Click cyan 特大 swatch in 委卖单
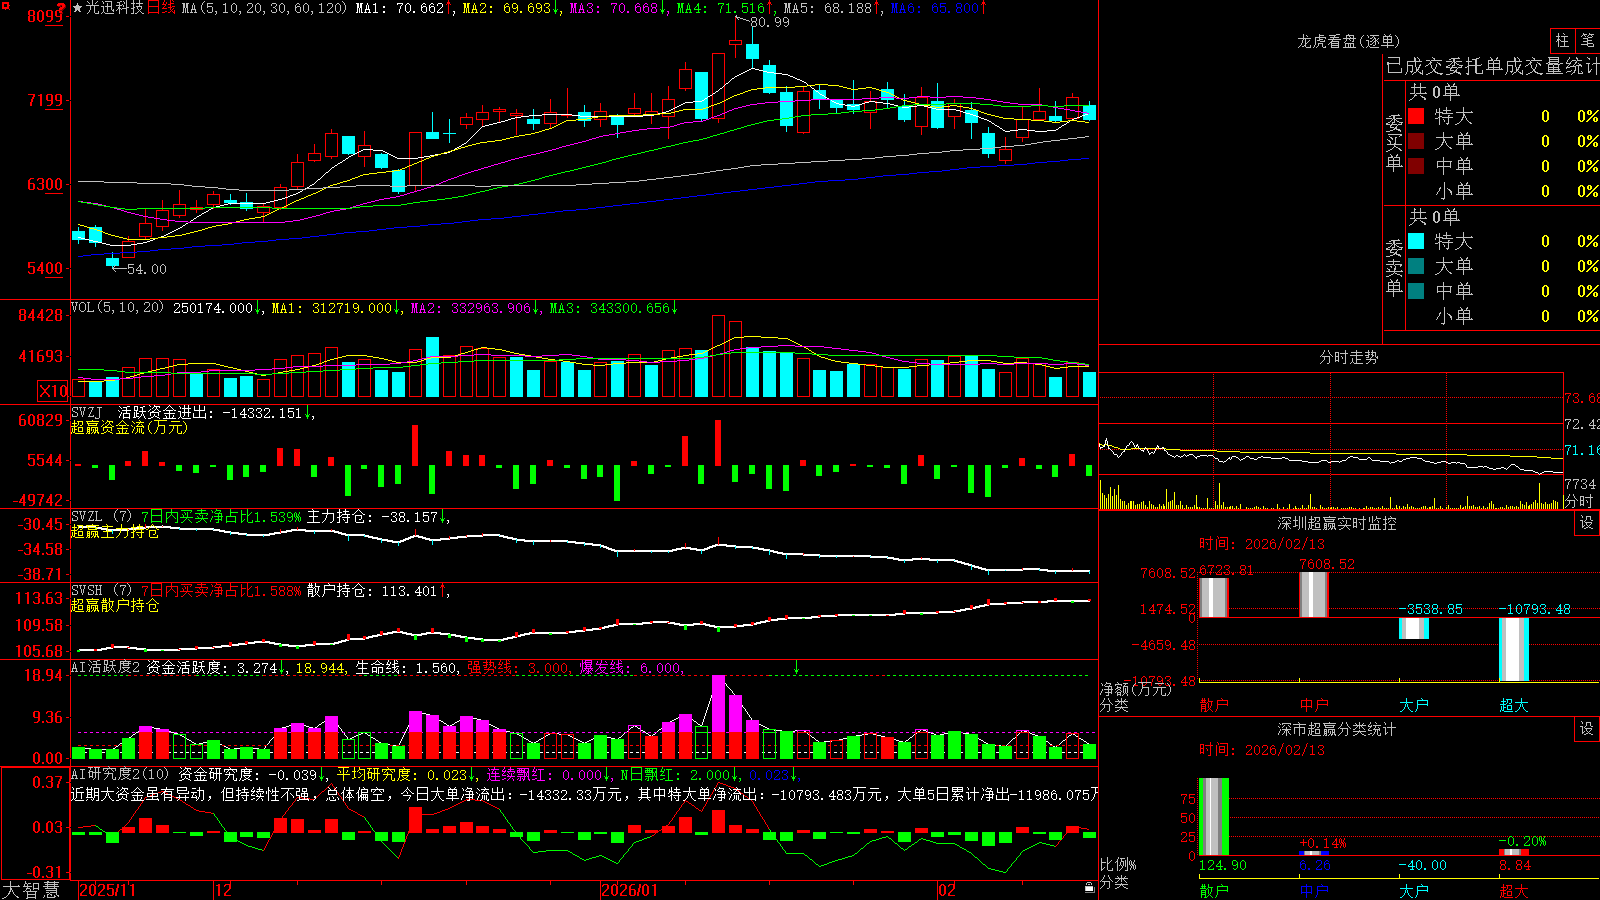 (x=1416, y=241)
